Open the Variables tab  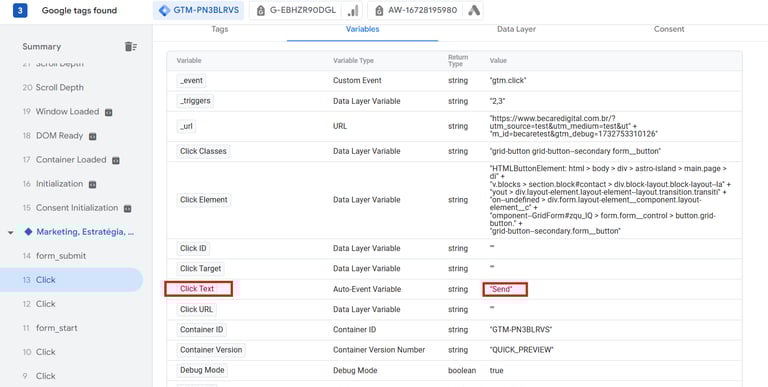point(362,29)
